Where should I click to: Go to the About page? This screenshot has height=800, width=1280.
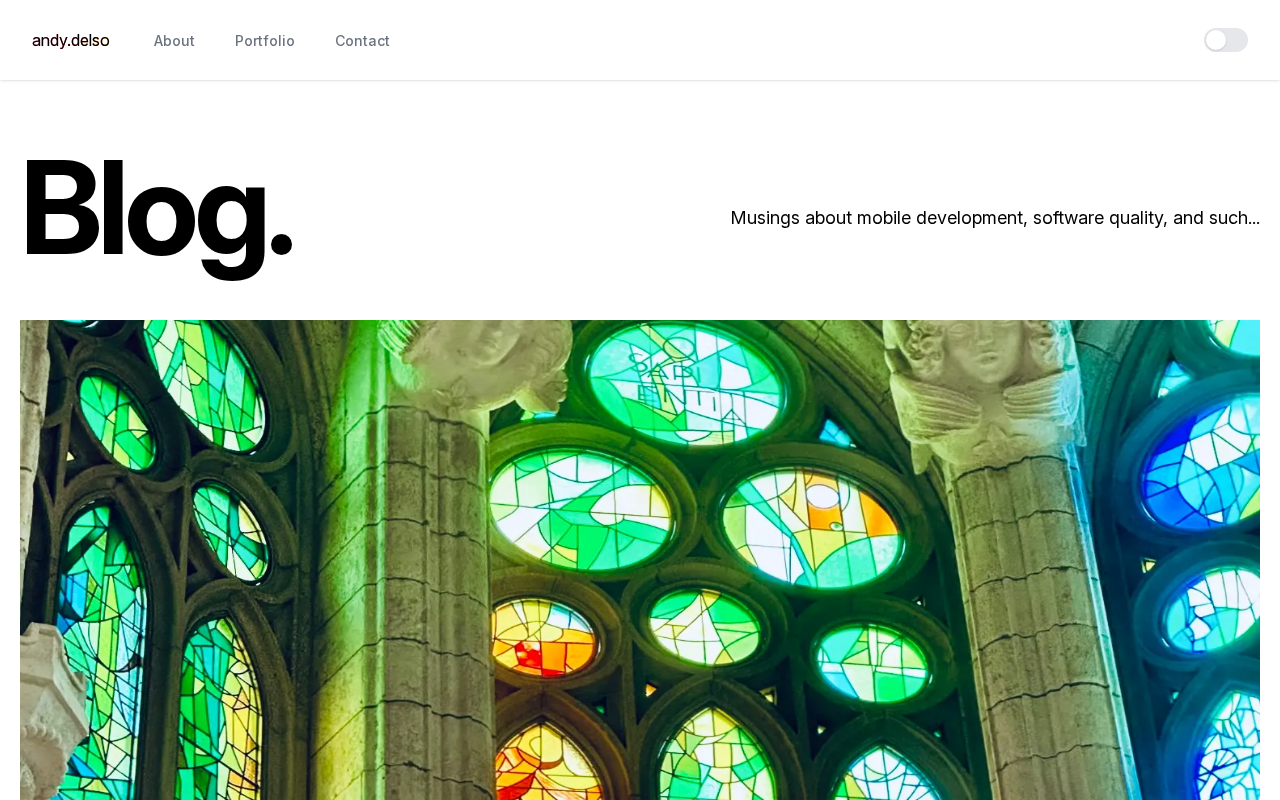point(174,41)
